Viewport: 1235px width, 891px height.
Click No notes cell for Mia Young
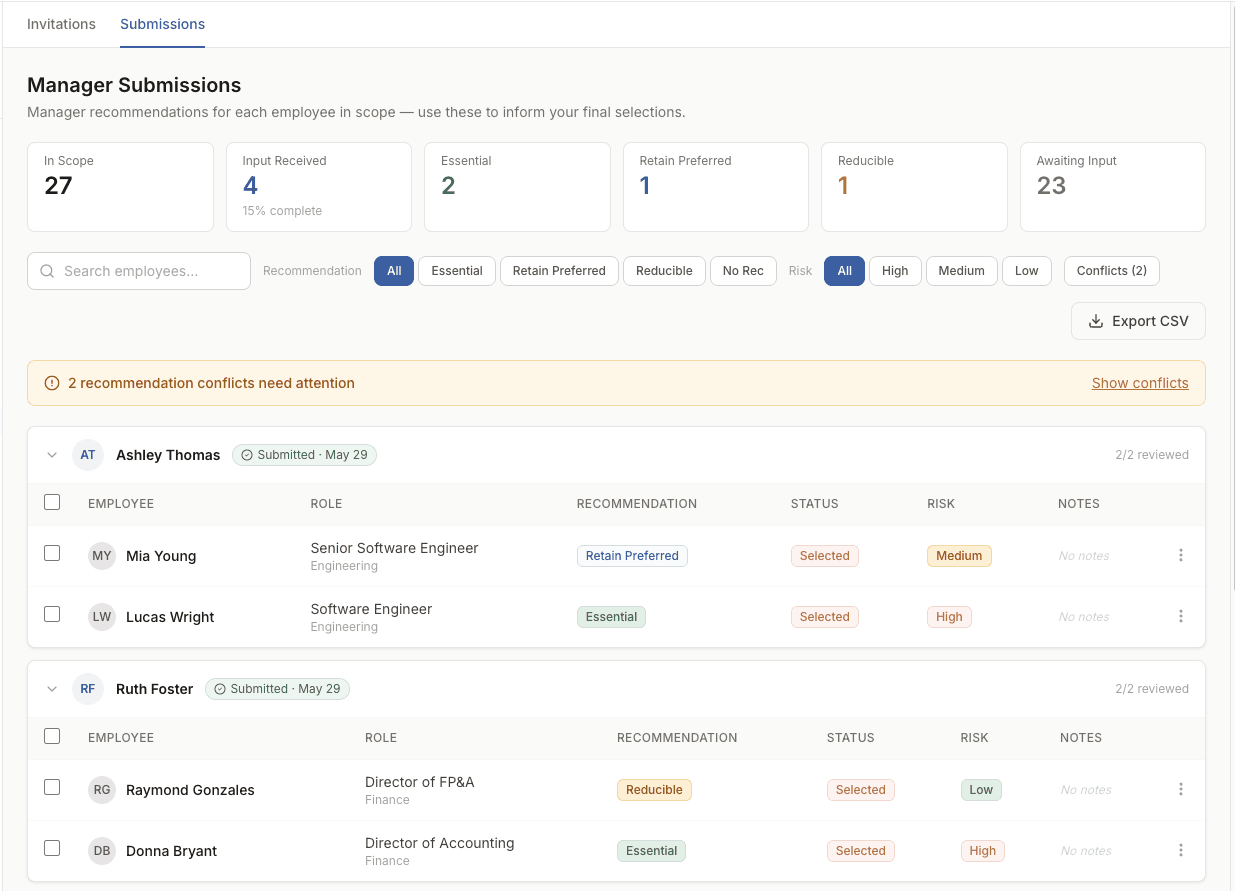(1084, 556)
